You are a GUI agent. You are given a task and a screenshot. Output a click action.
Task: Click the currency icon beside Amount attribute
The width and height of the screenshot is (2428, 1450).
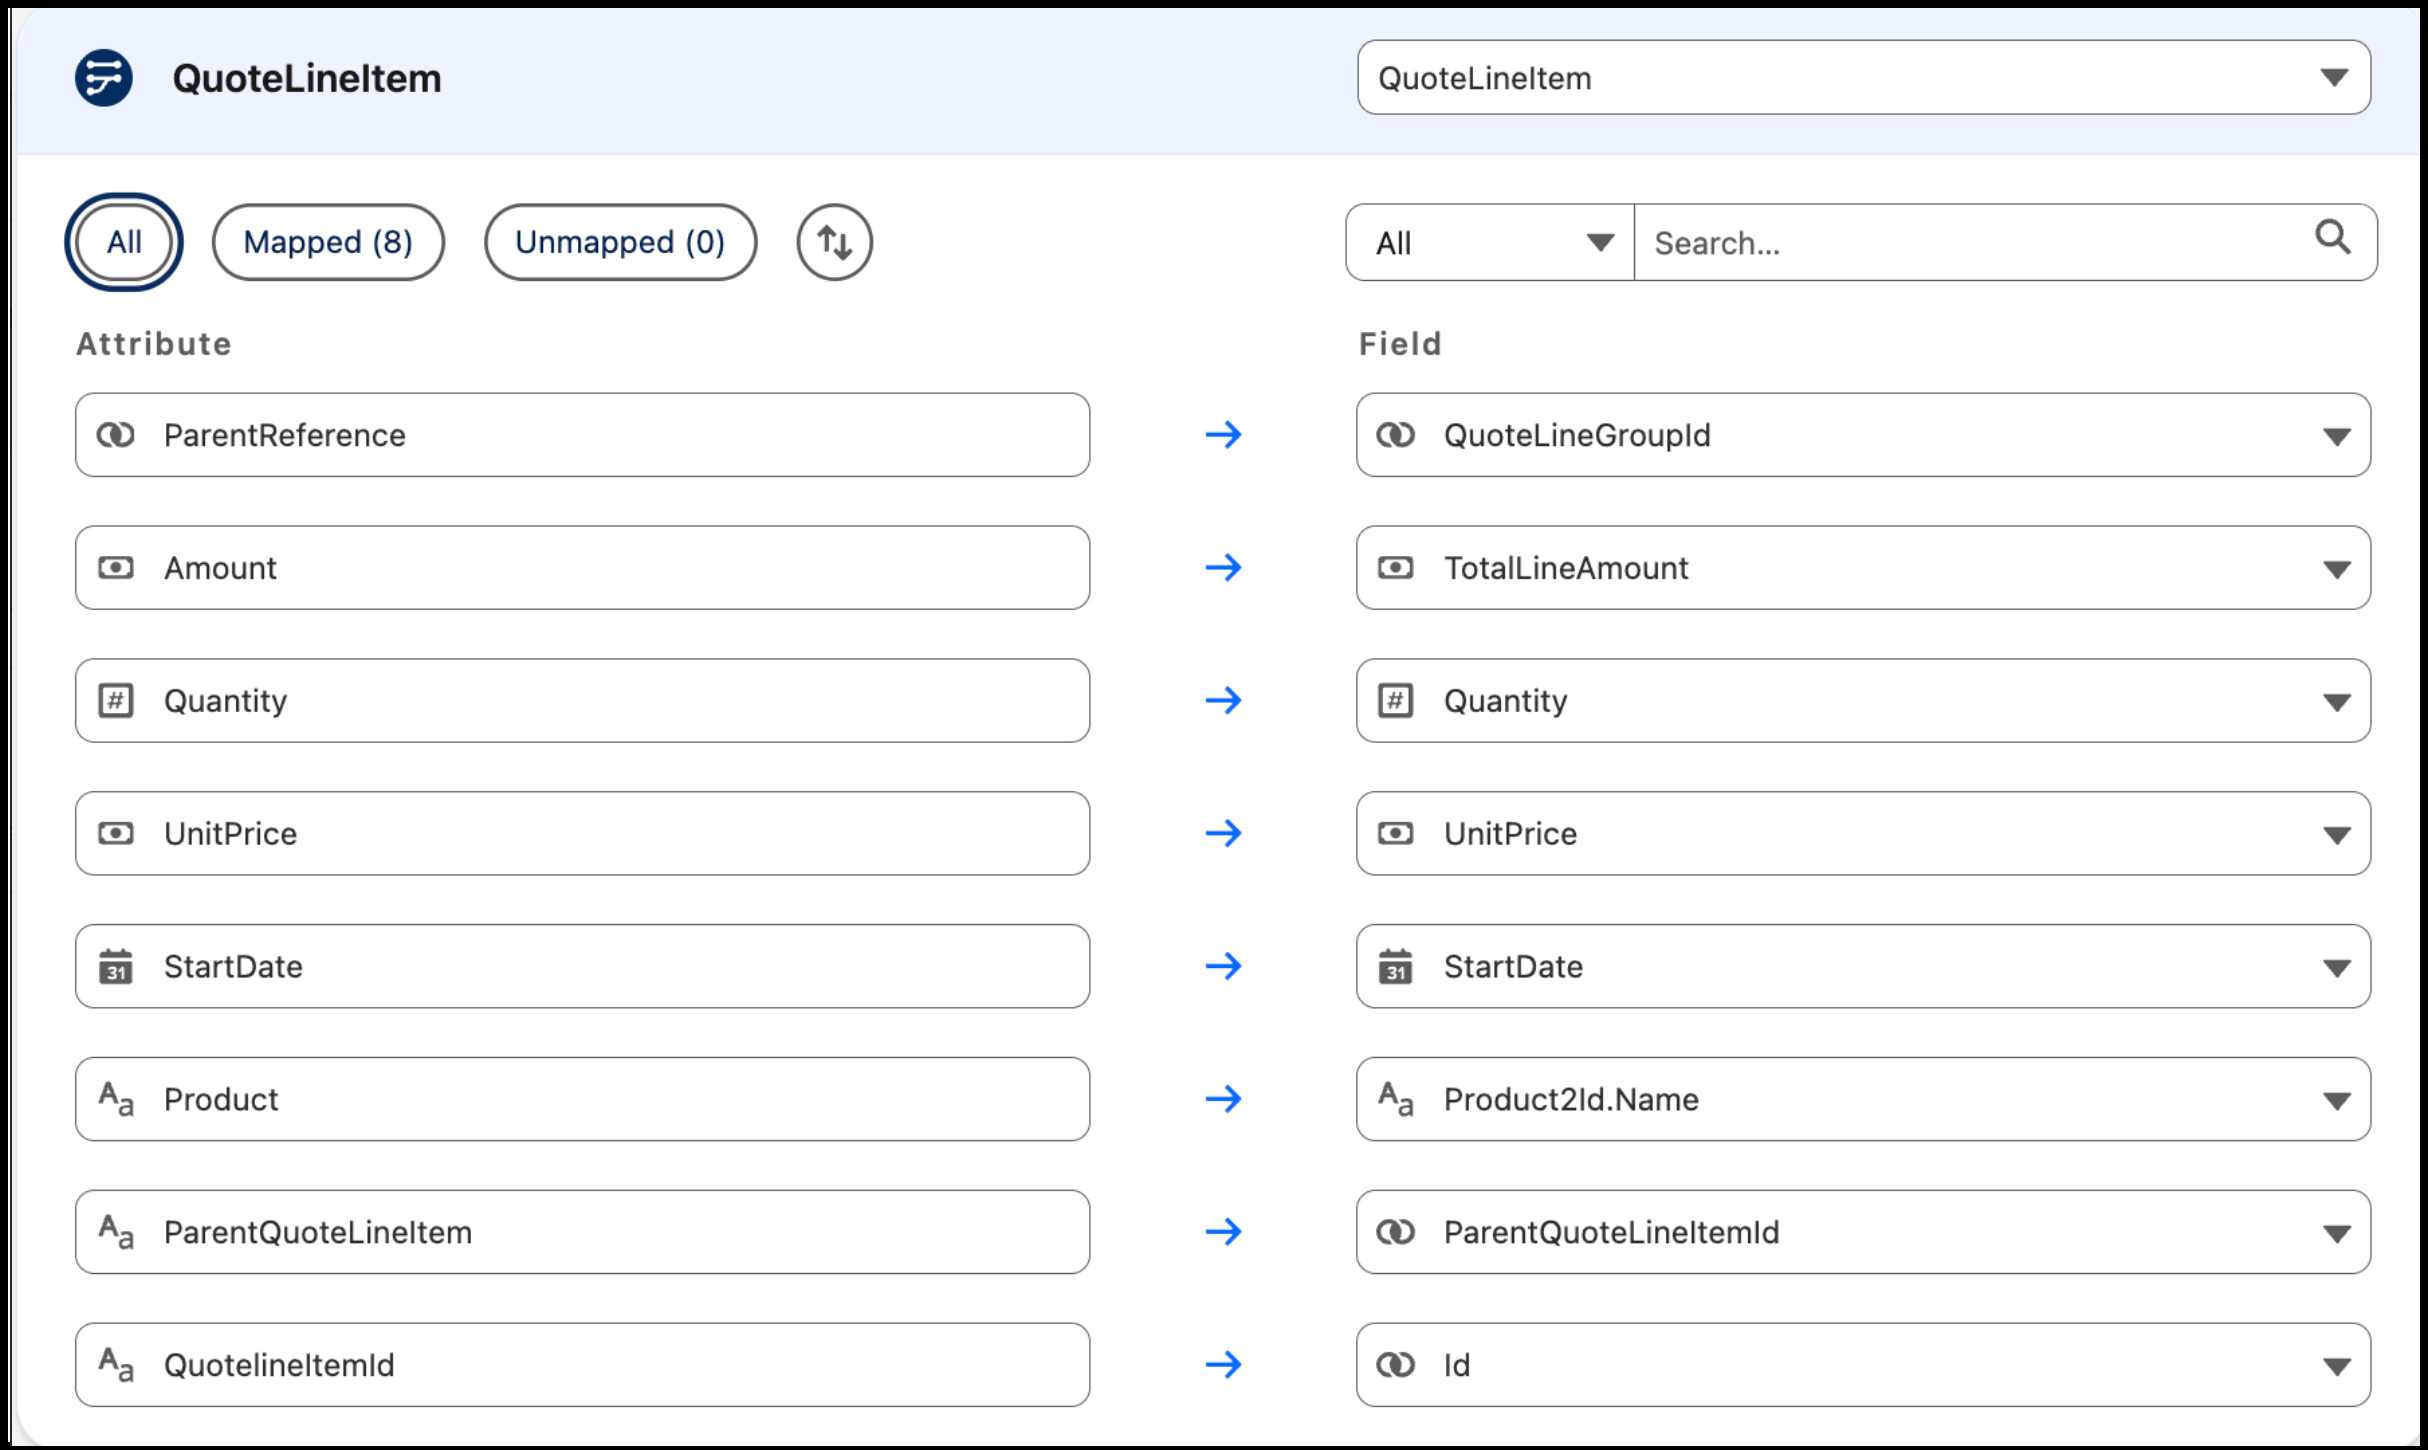click(x=116, y=568)
